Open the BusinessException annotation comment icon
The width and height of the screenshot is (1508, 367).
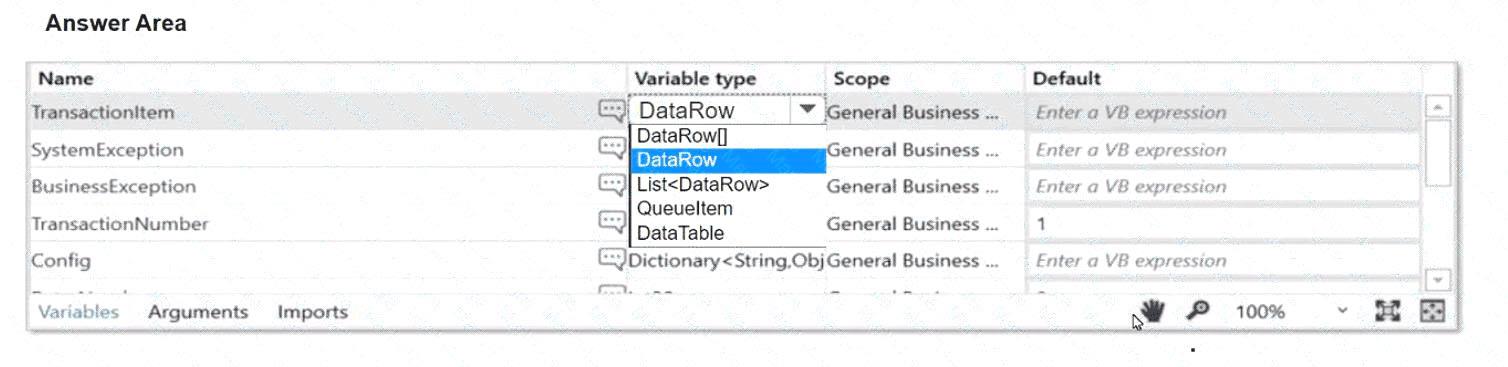(611, 186)
